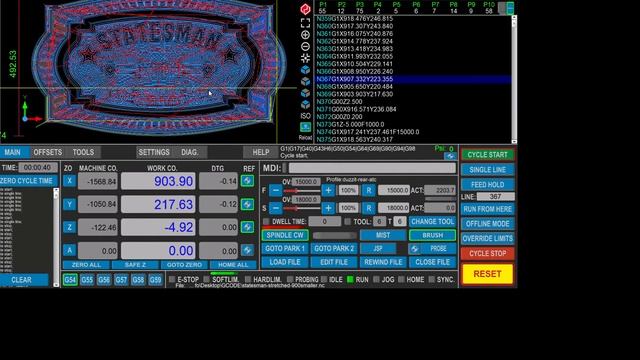Adjust the spindle speed override slider
640x360 pixels.
click(x=302, y=209)
